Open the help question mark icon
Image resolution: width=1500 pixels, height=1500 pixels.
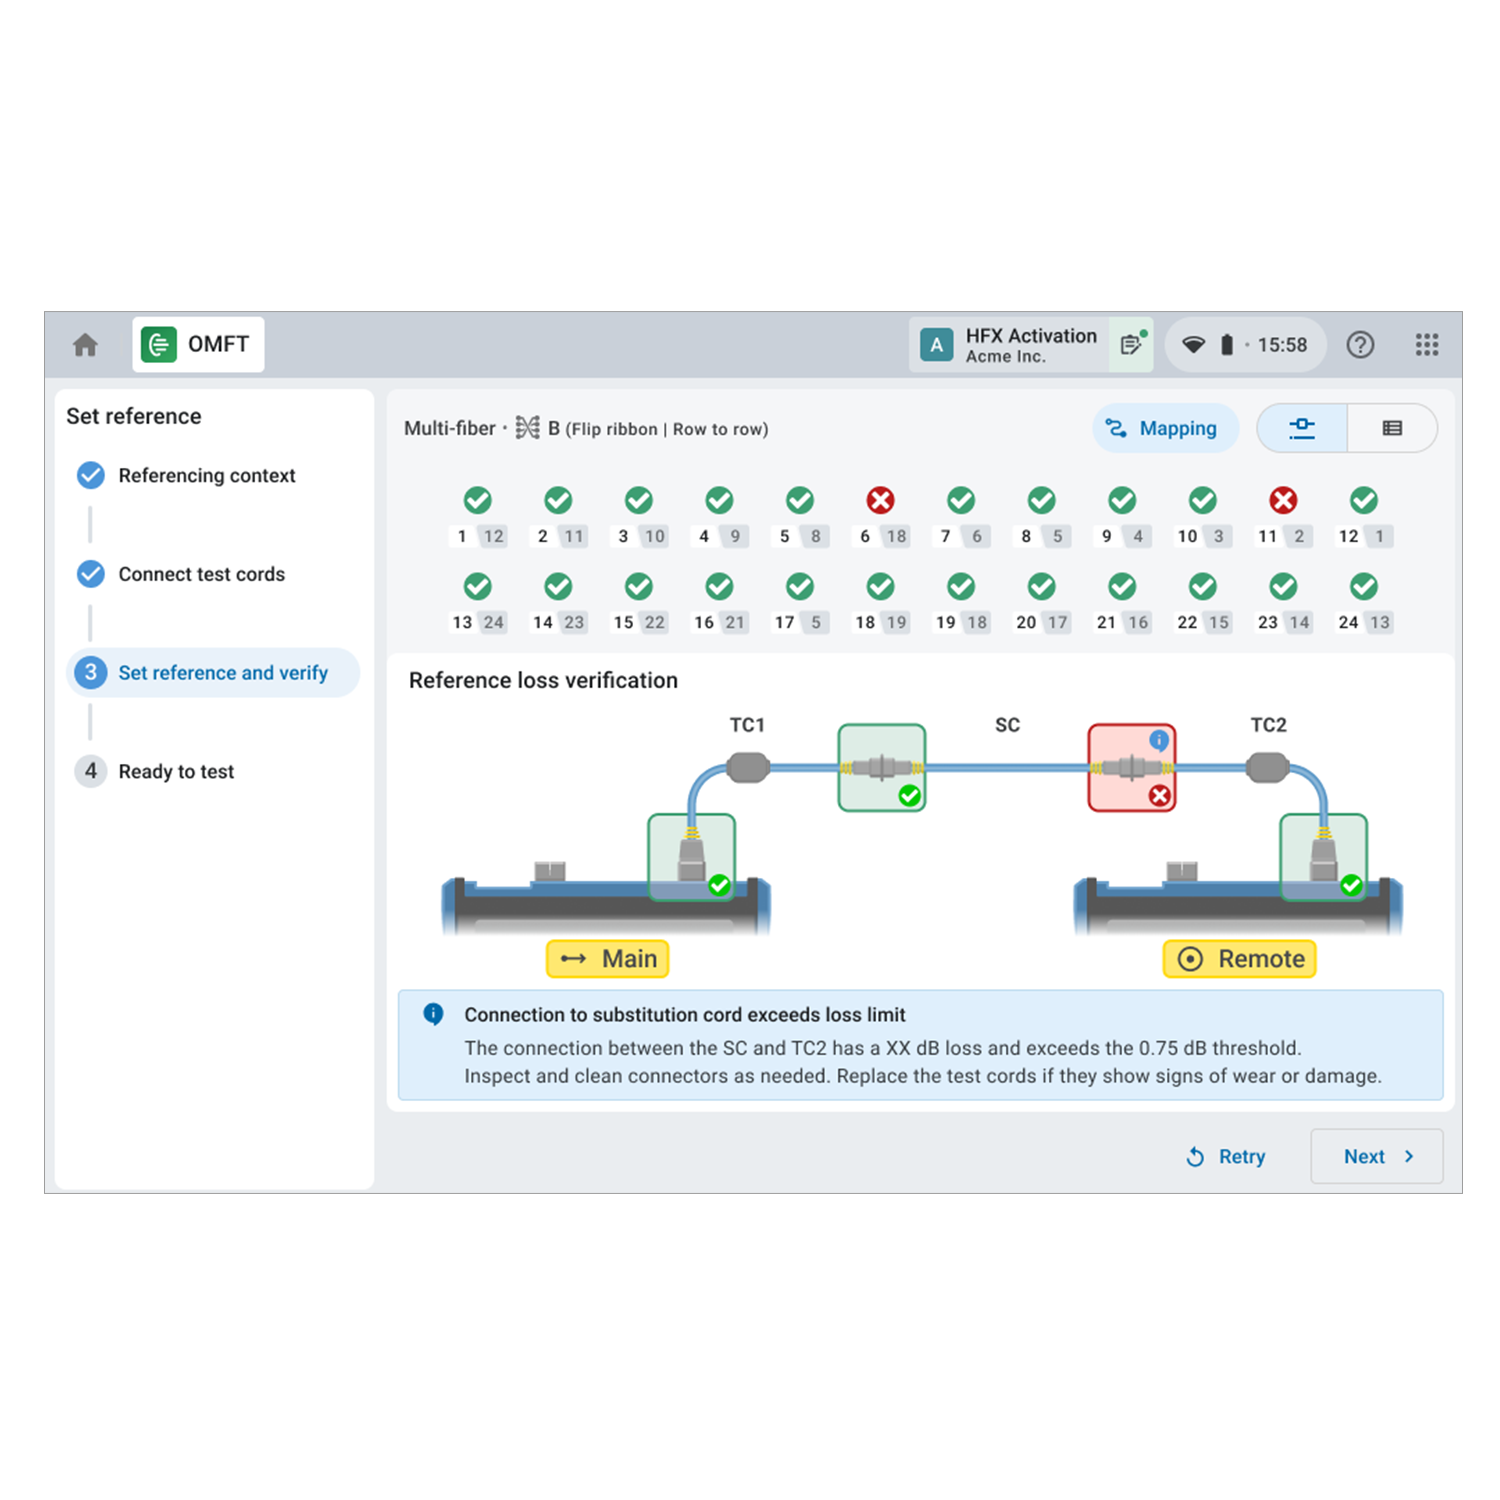1359,345
